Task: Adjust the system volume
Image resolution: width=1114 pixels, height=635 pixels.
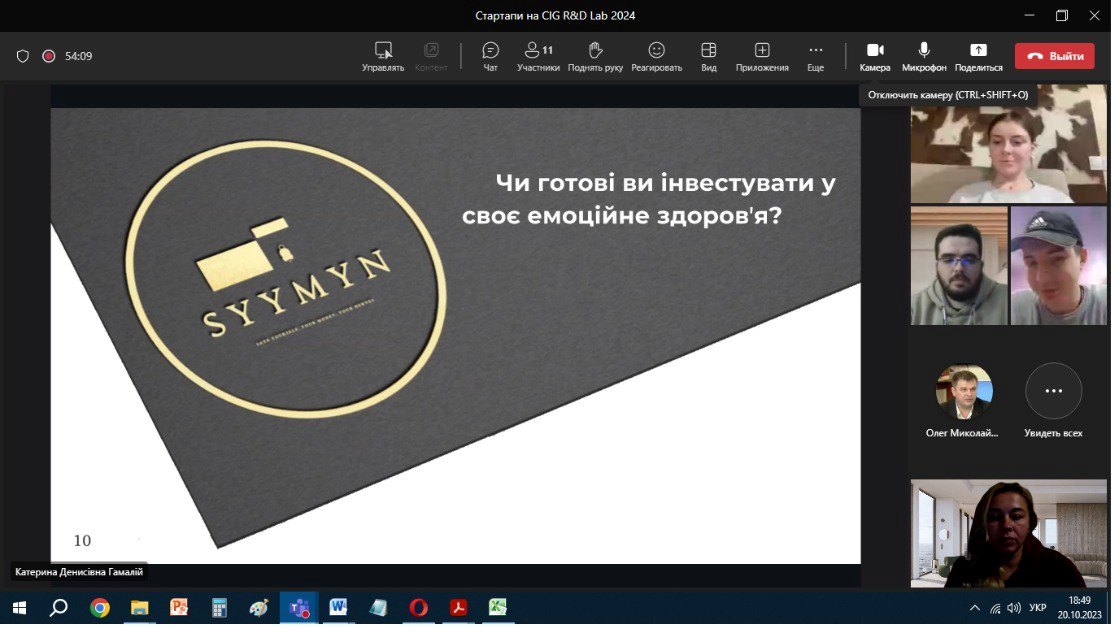Action: [1014, 608]
